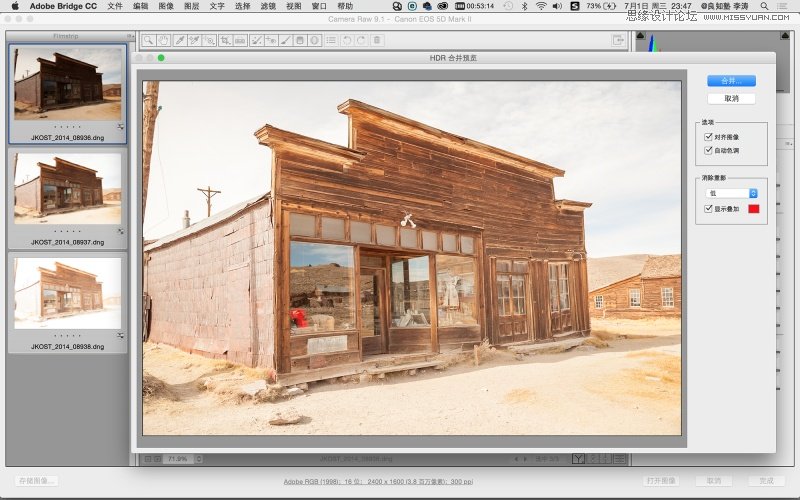Click the rotate counterclockwise icon

[x=346, y=40]
